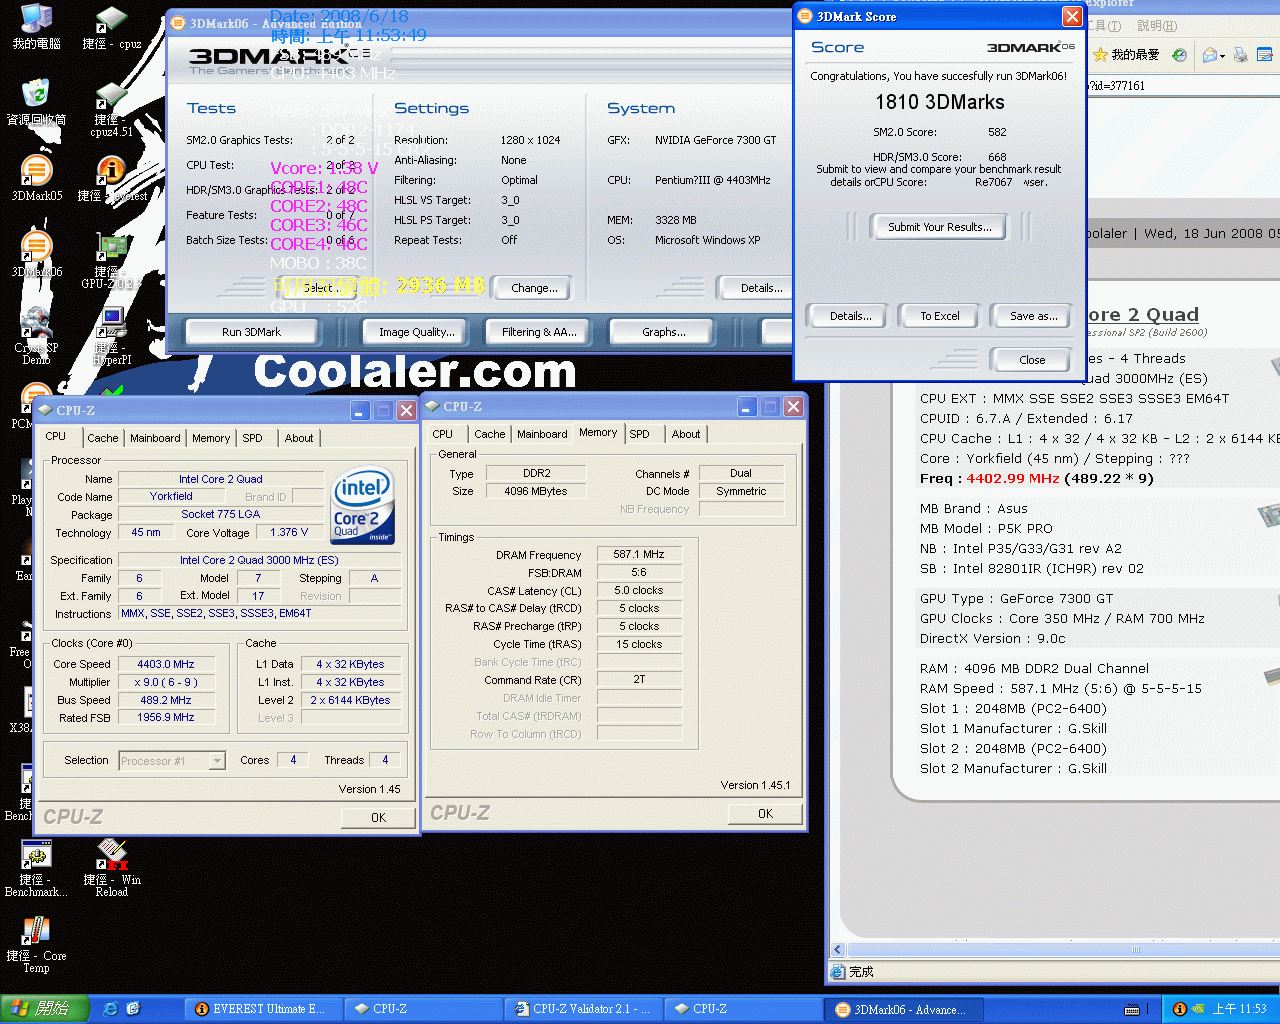Click Change button under Settings
This screenshot has width=1280, height=1024.
coord(534,288)
